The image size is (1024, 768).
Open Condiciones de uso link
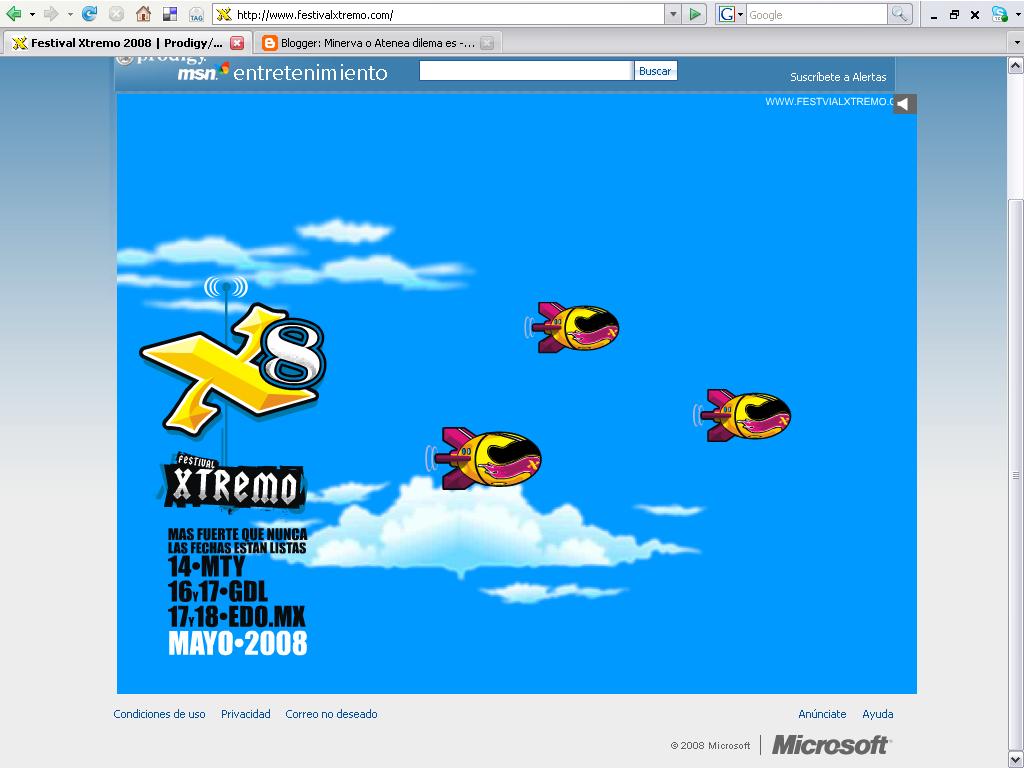pyautogui.click(x=159, y=714)
